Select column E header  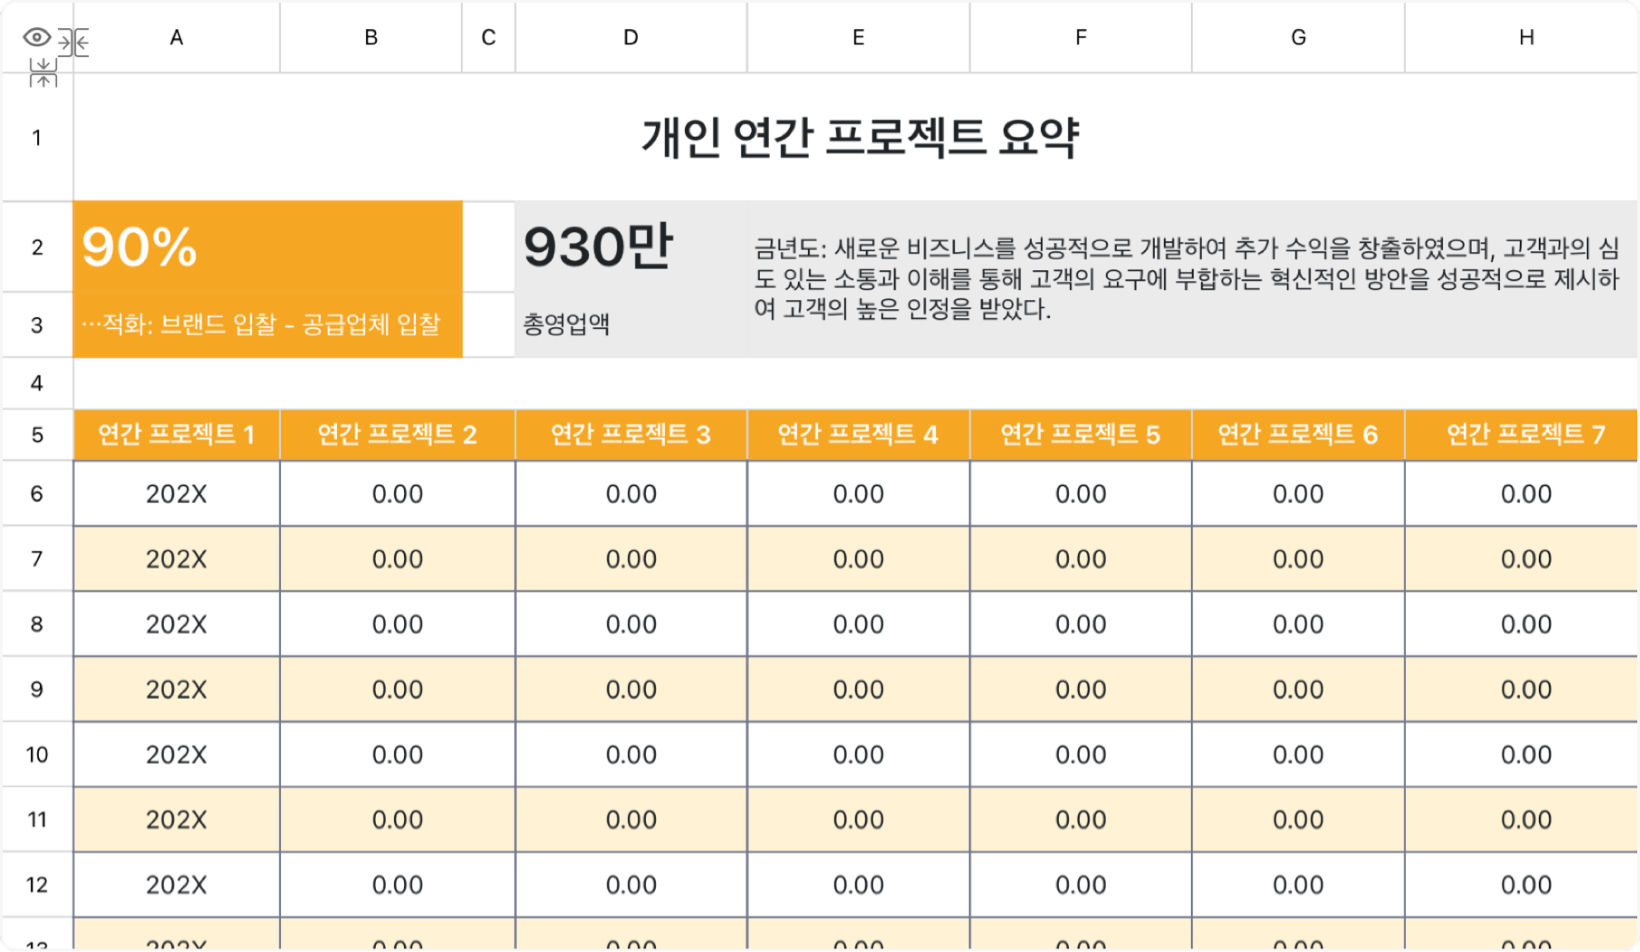tap(858, 37)
